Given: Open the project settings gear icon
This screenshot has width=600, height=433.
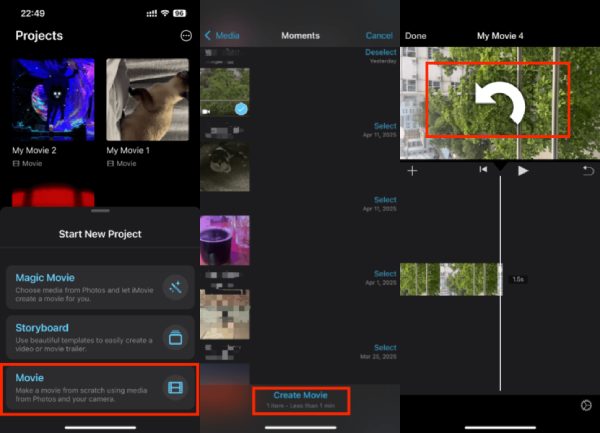Looking at the screenshot, I should coord(586,405).
